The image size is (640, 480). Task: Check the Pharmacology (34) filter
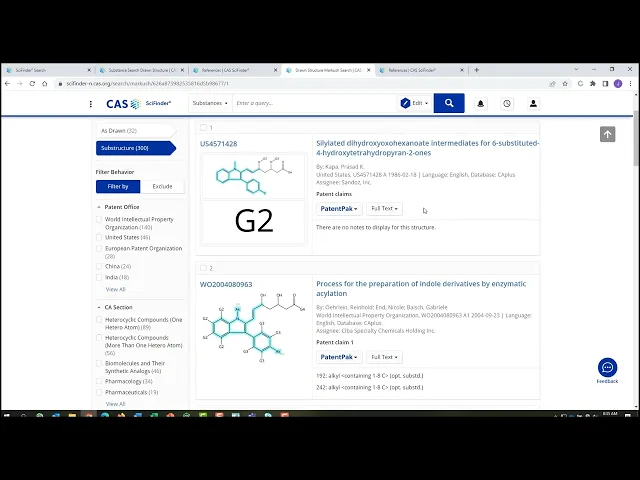pos(99,381)
